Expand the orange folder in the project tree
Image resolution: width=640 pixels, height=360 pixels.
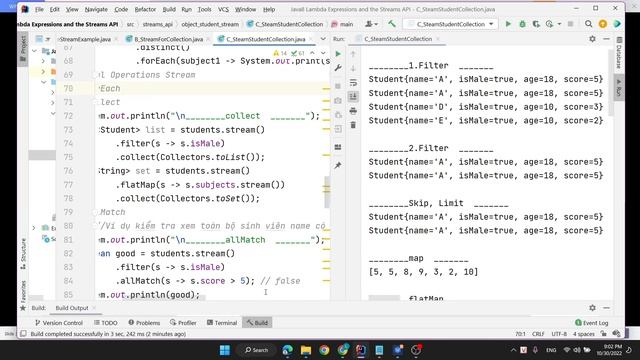pyautogui.click(x=43, y=71)
